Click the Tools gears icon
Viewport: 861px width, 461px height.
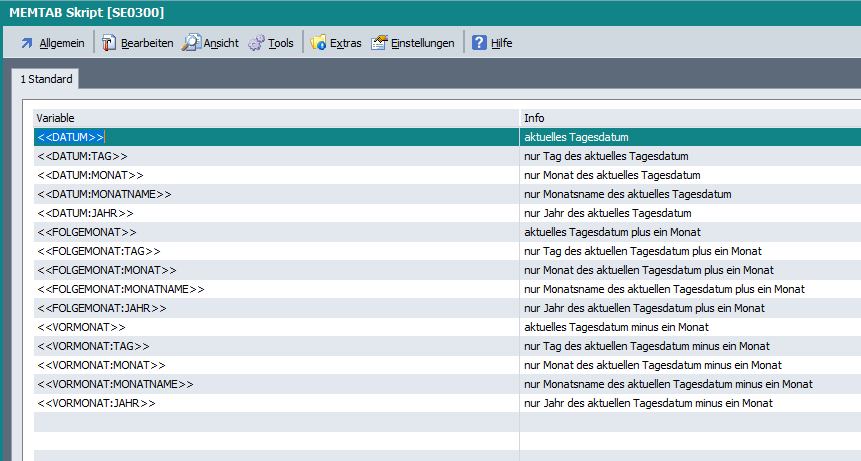[256, 43]
